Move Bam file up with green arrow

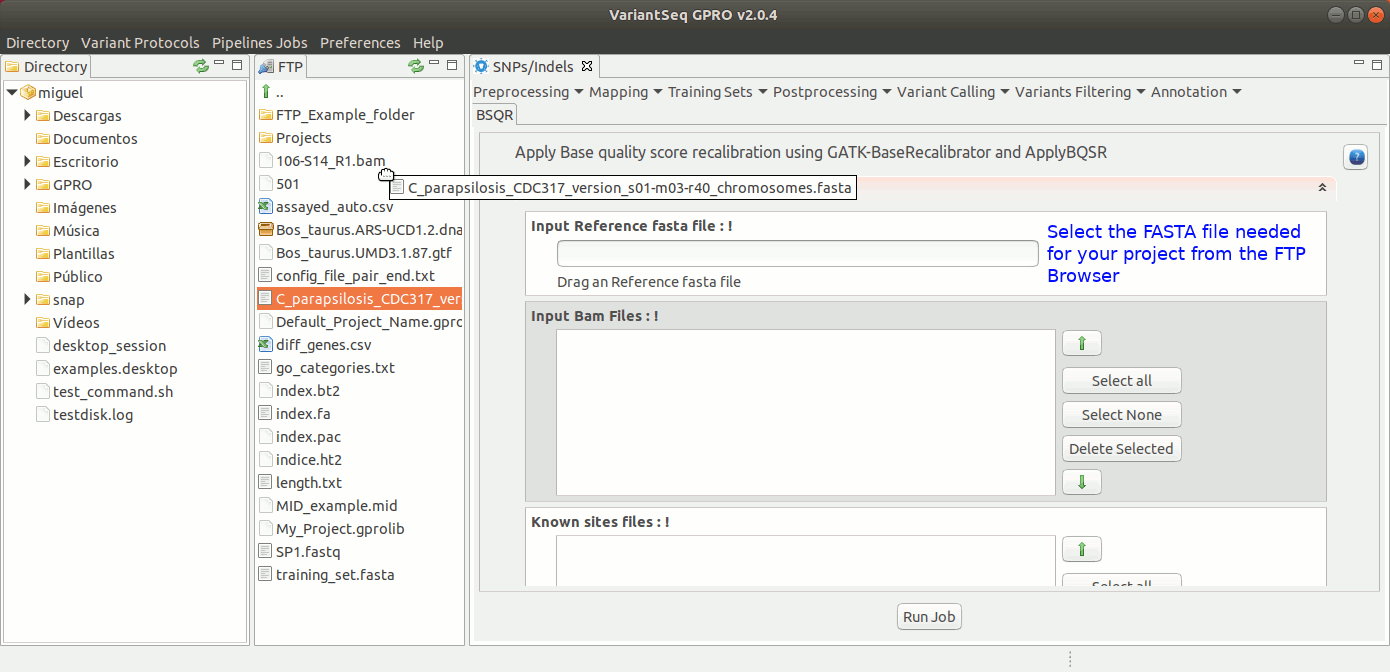point(1081,344)
